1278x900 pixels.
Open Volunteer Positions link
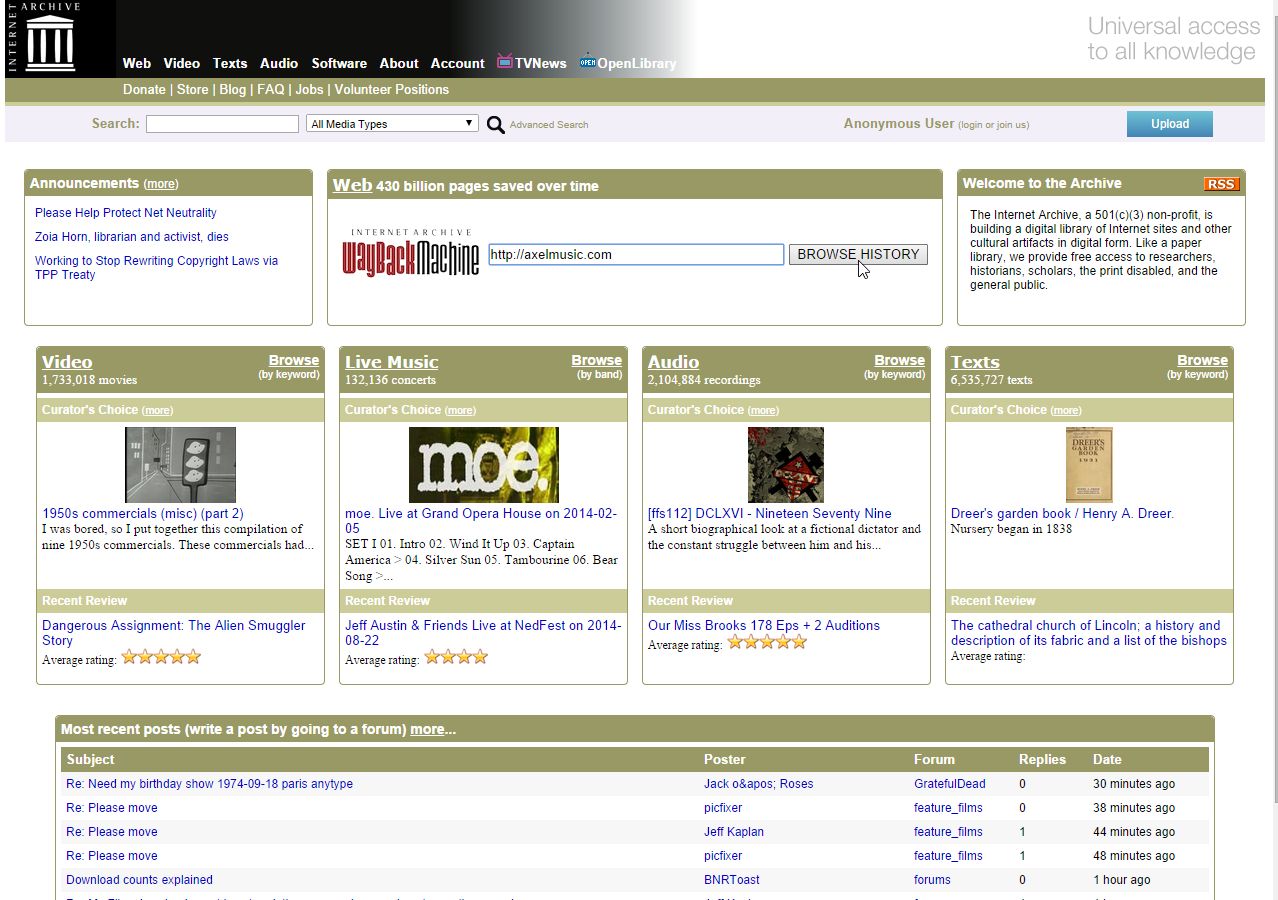[391, 89]
